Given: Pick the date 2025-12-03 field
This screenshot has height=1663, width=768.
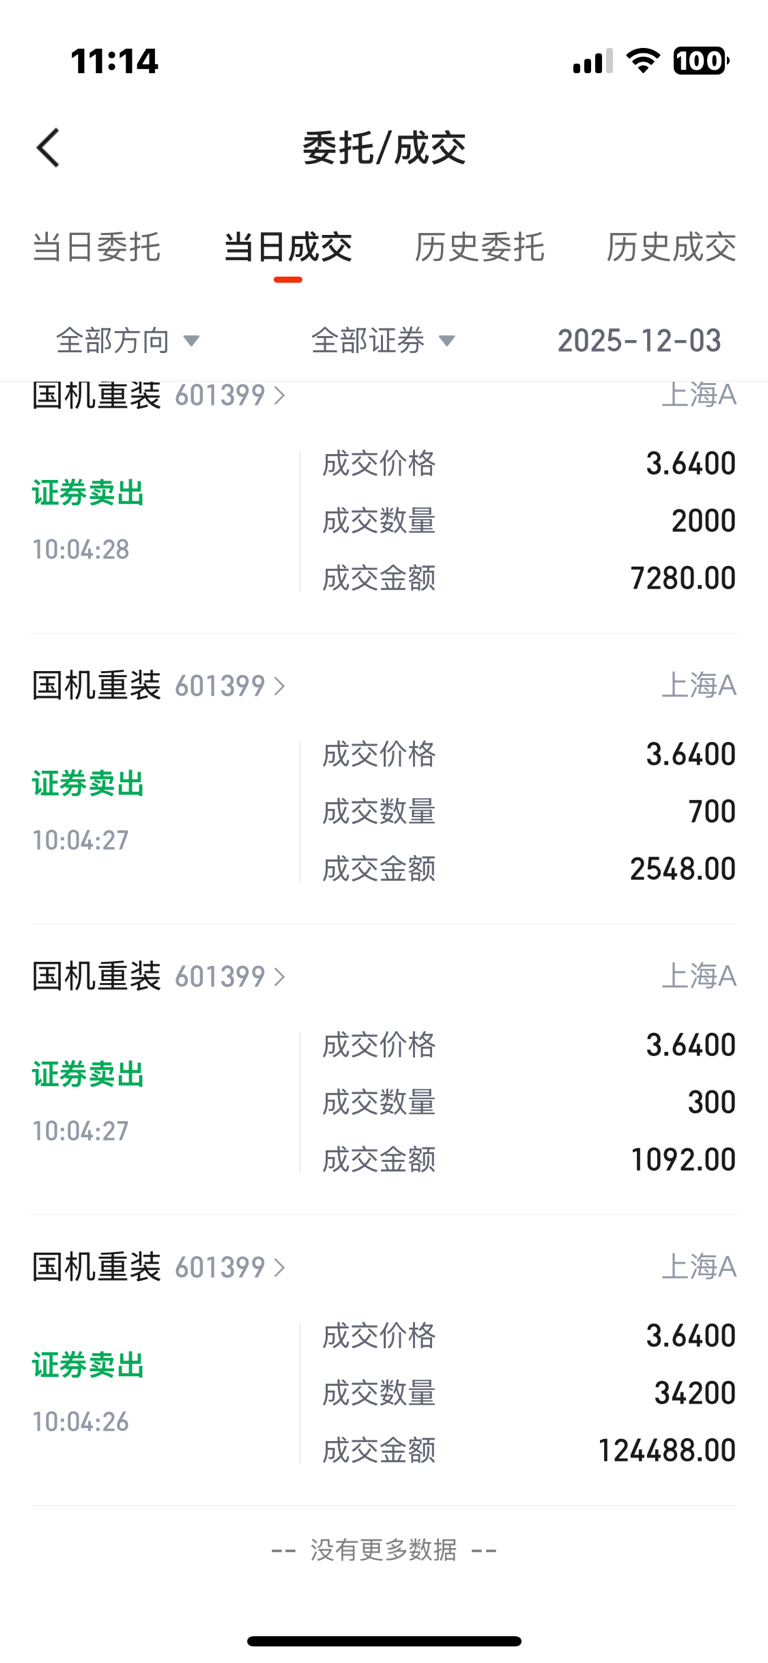Looking at the screenshot, I should 639,341.
